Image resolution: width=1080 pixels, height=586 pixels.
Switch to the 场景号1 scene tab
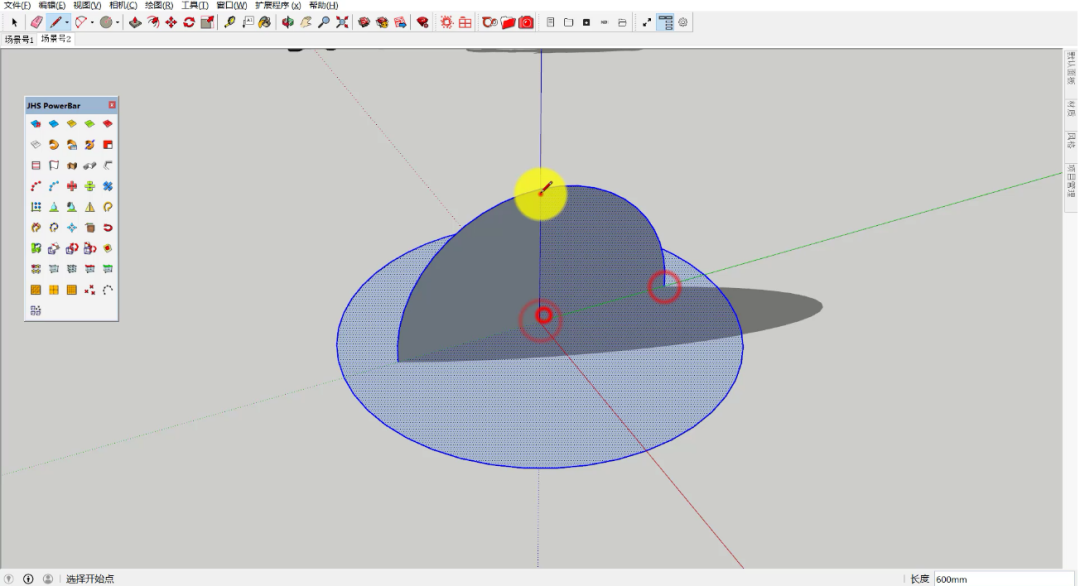click(x=19, y=39)
